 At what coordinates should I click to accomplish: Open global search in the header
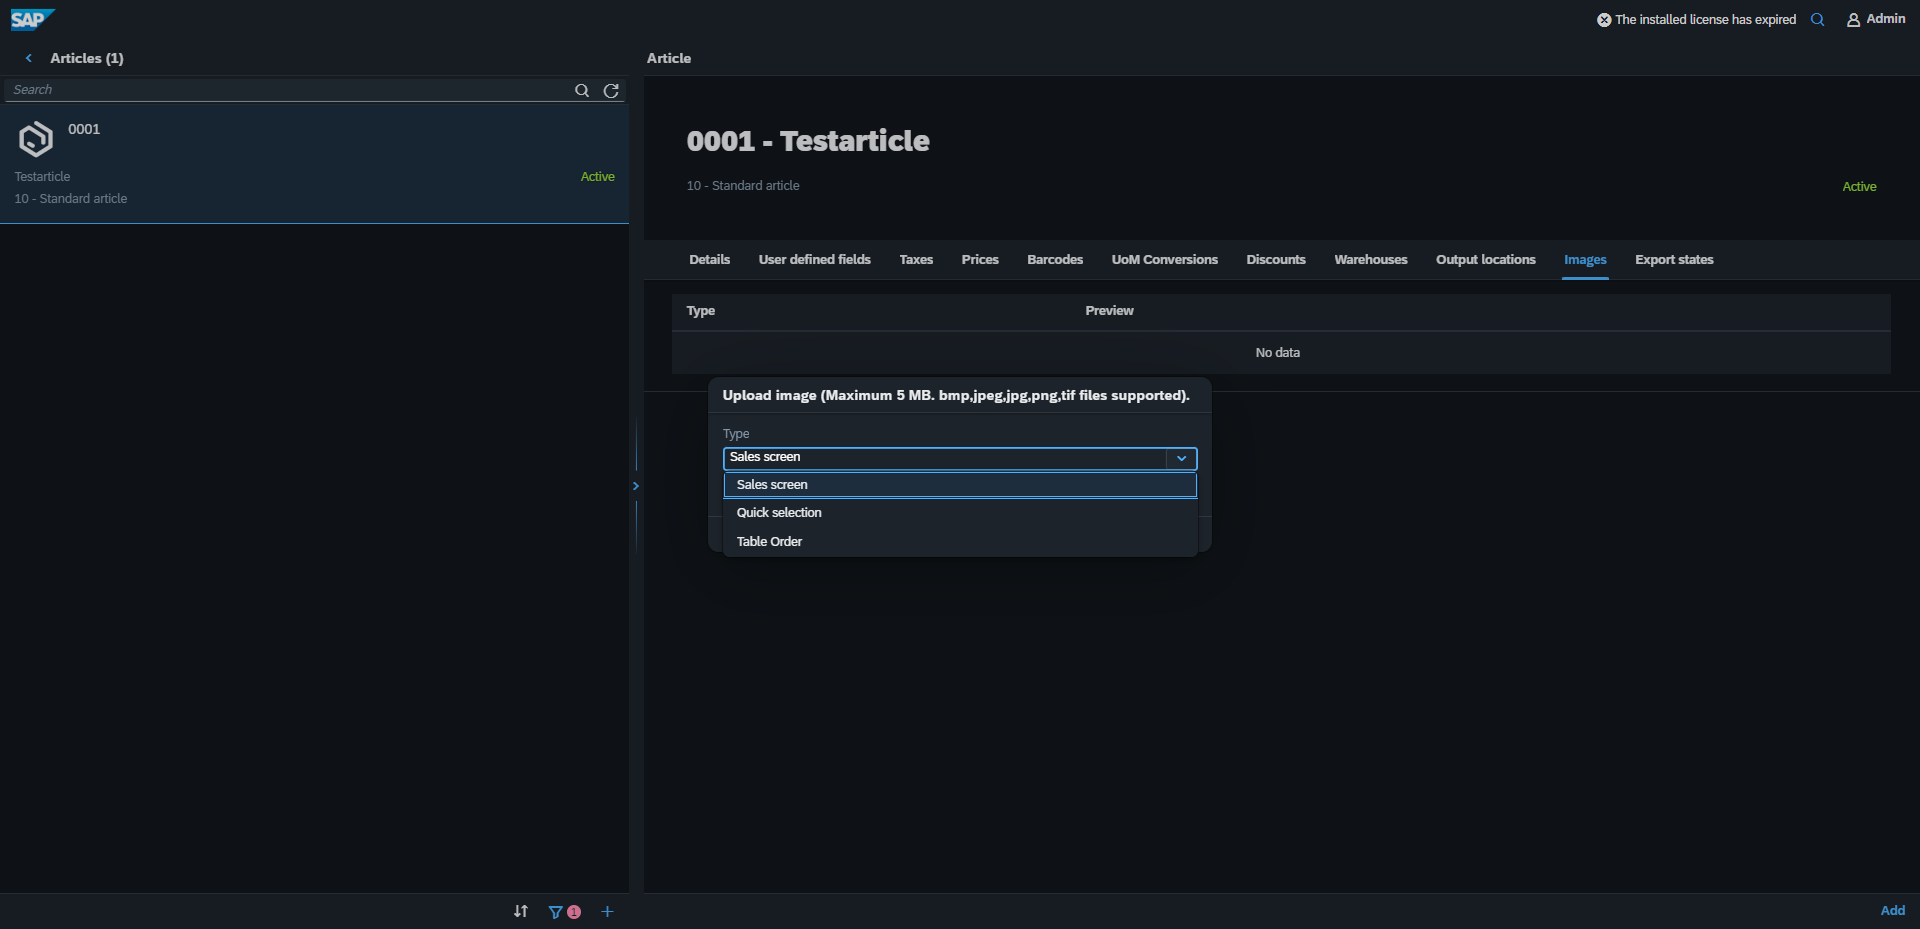click(x=1817, y=19)
